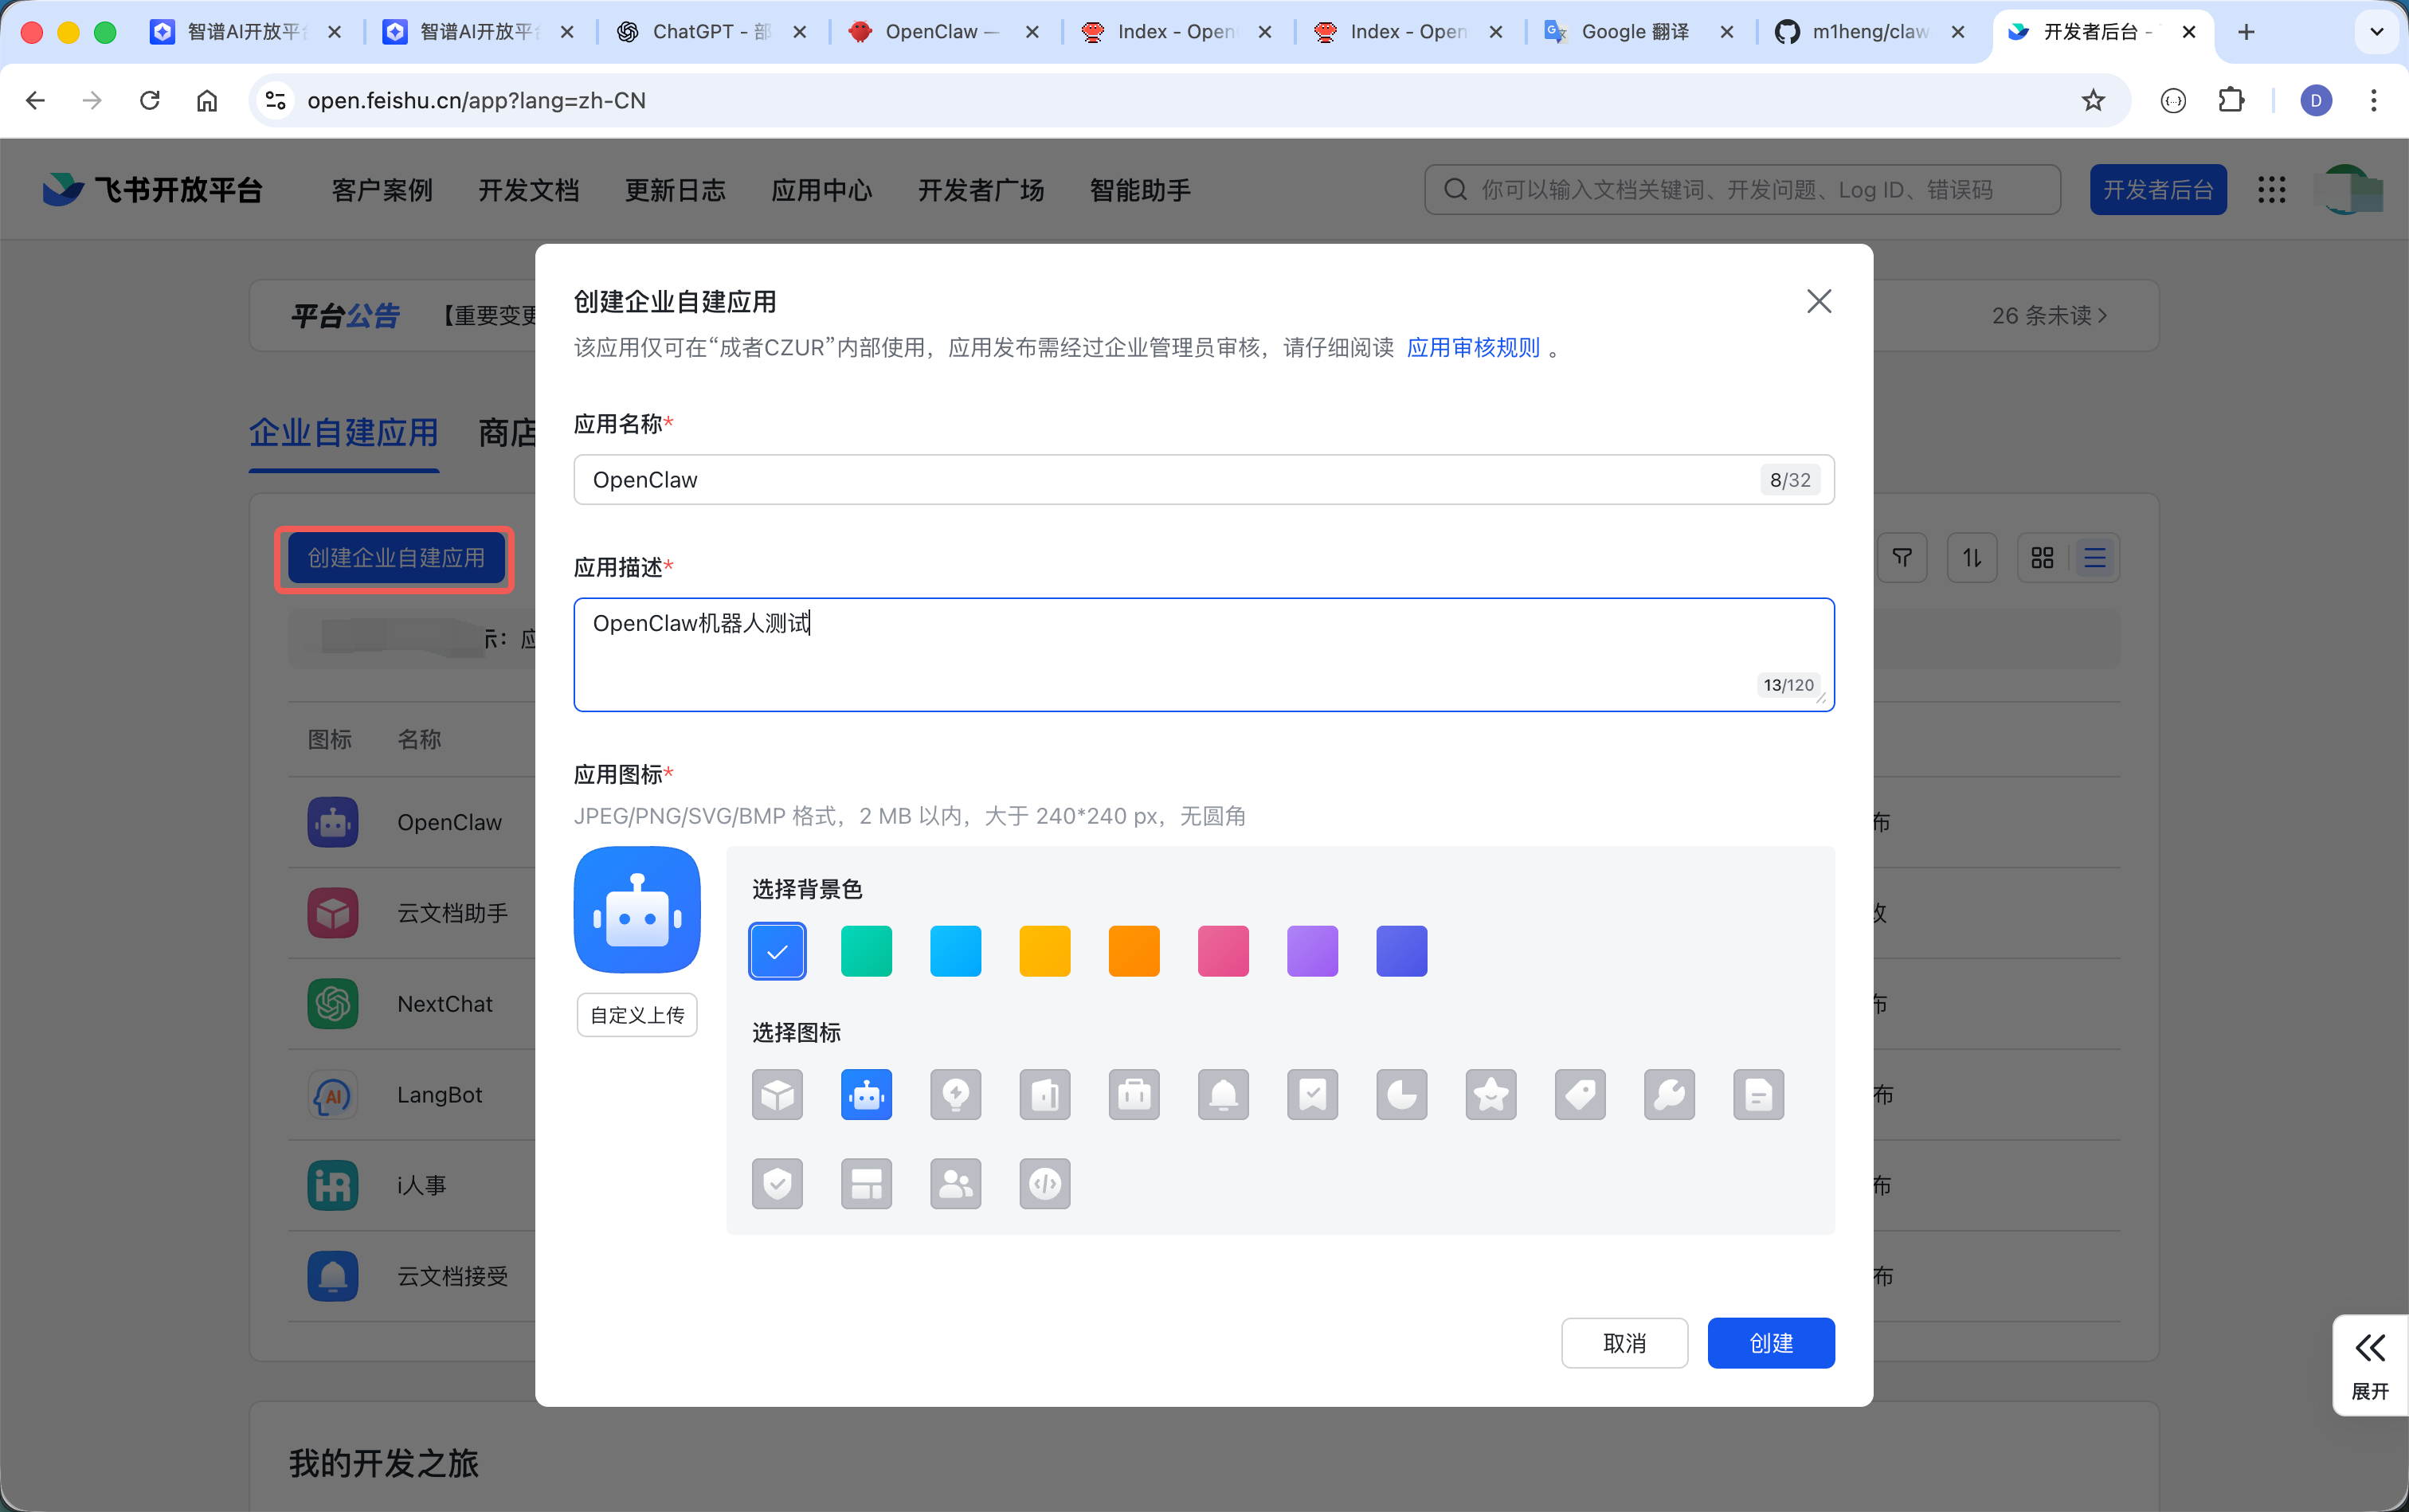Select the code brackets icon in second row
The height and width of the screenshot is (1512, 2409).
1044,1183
